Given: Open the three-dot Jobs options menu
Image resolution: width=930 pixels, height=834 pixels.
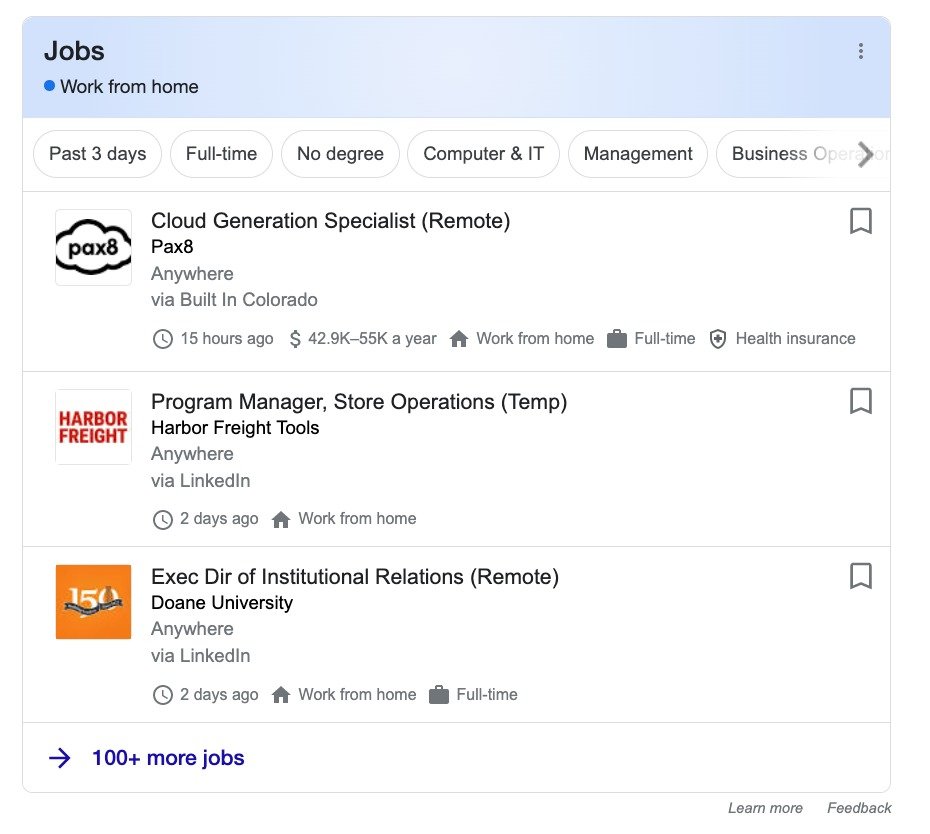Looking at the screenshot, I should click(861, 51).
